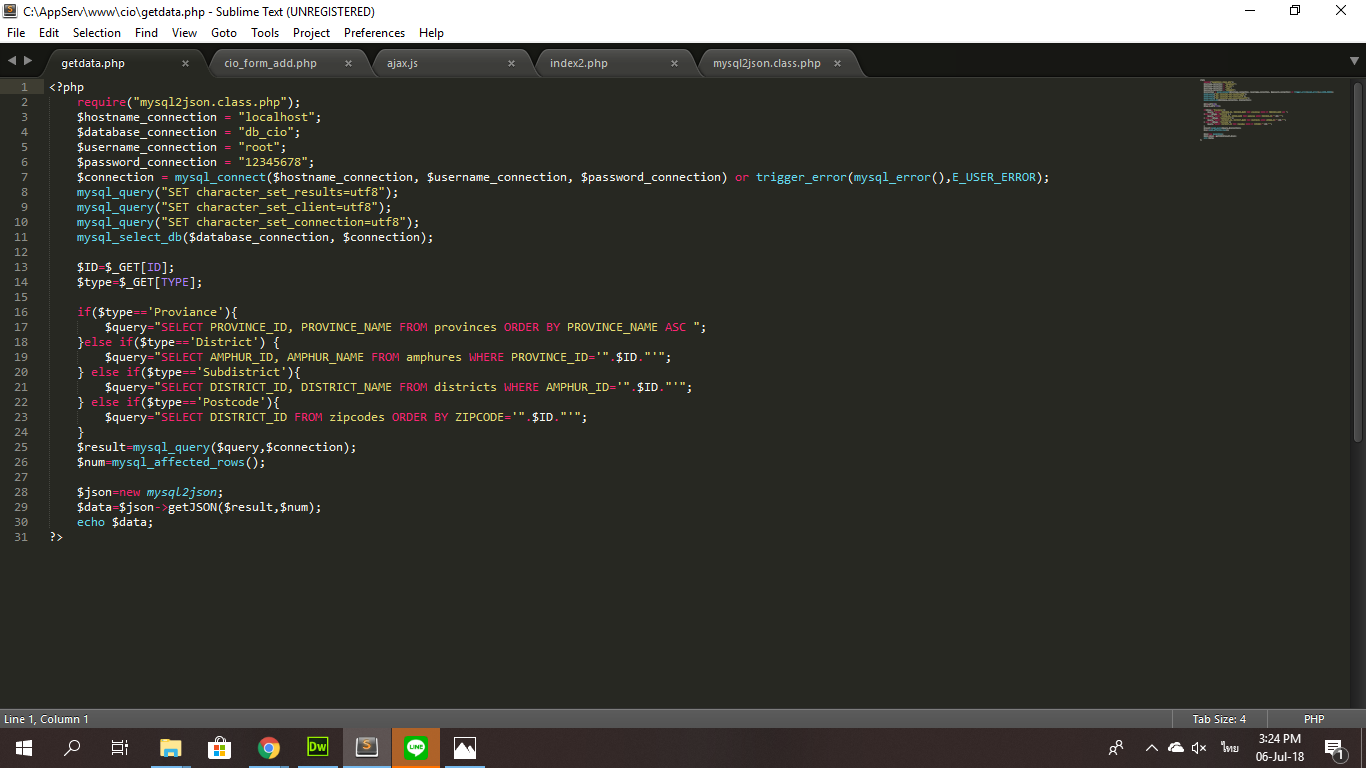Image resolution: width=1366 pixels, height=768 pixels.
Task: Open Windows search icon
Action: pos(72,748)
